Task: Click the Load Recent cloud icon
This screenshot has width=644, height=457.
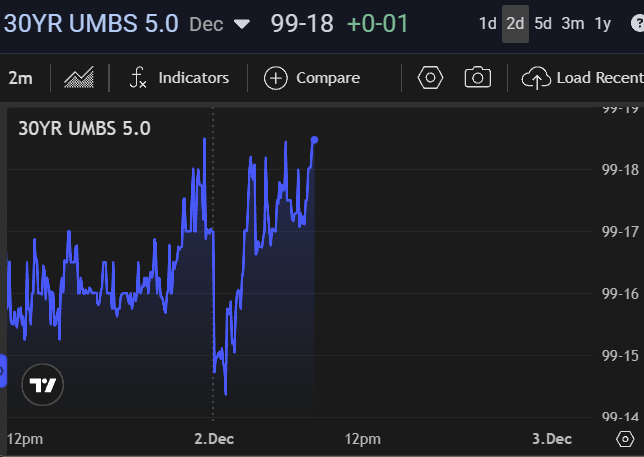Action: tap(536, 78)
